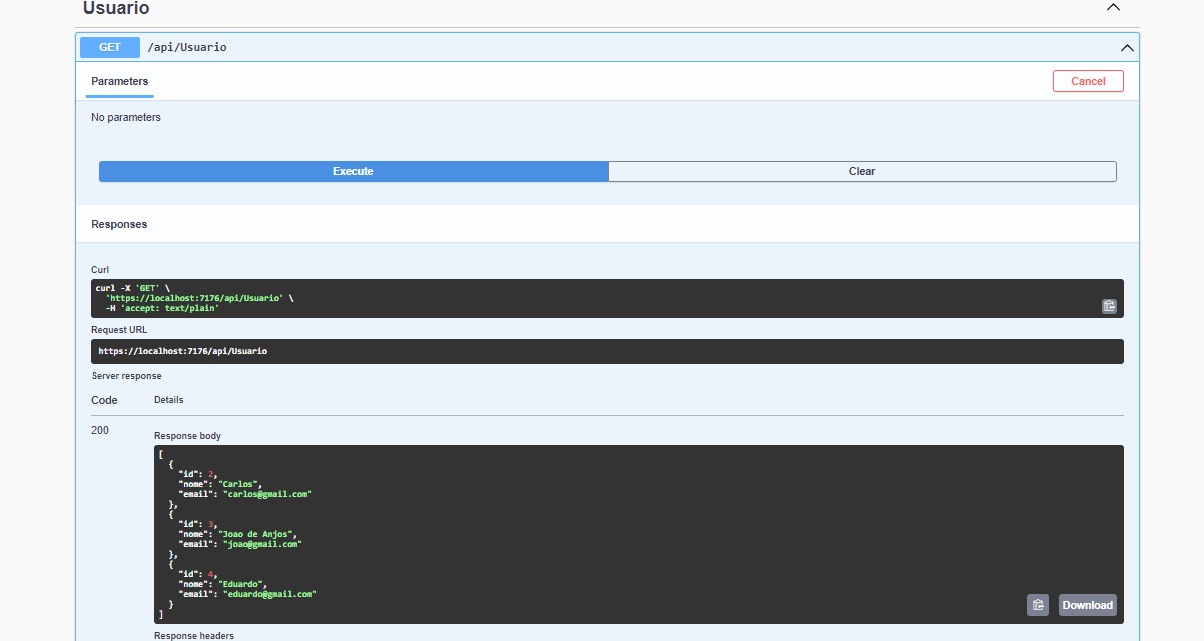
Task: Click the No parameters text
Action: tap(126, 117)
